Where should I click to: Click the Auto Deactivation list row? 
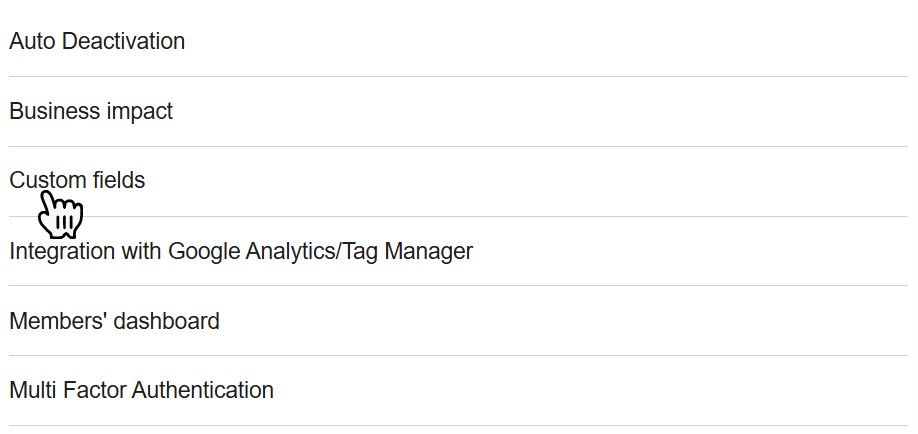(97, 42)
